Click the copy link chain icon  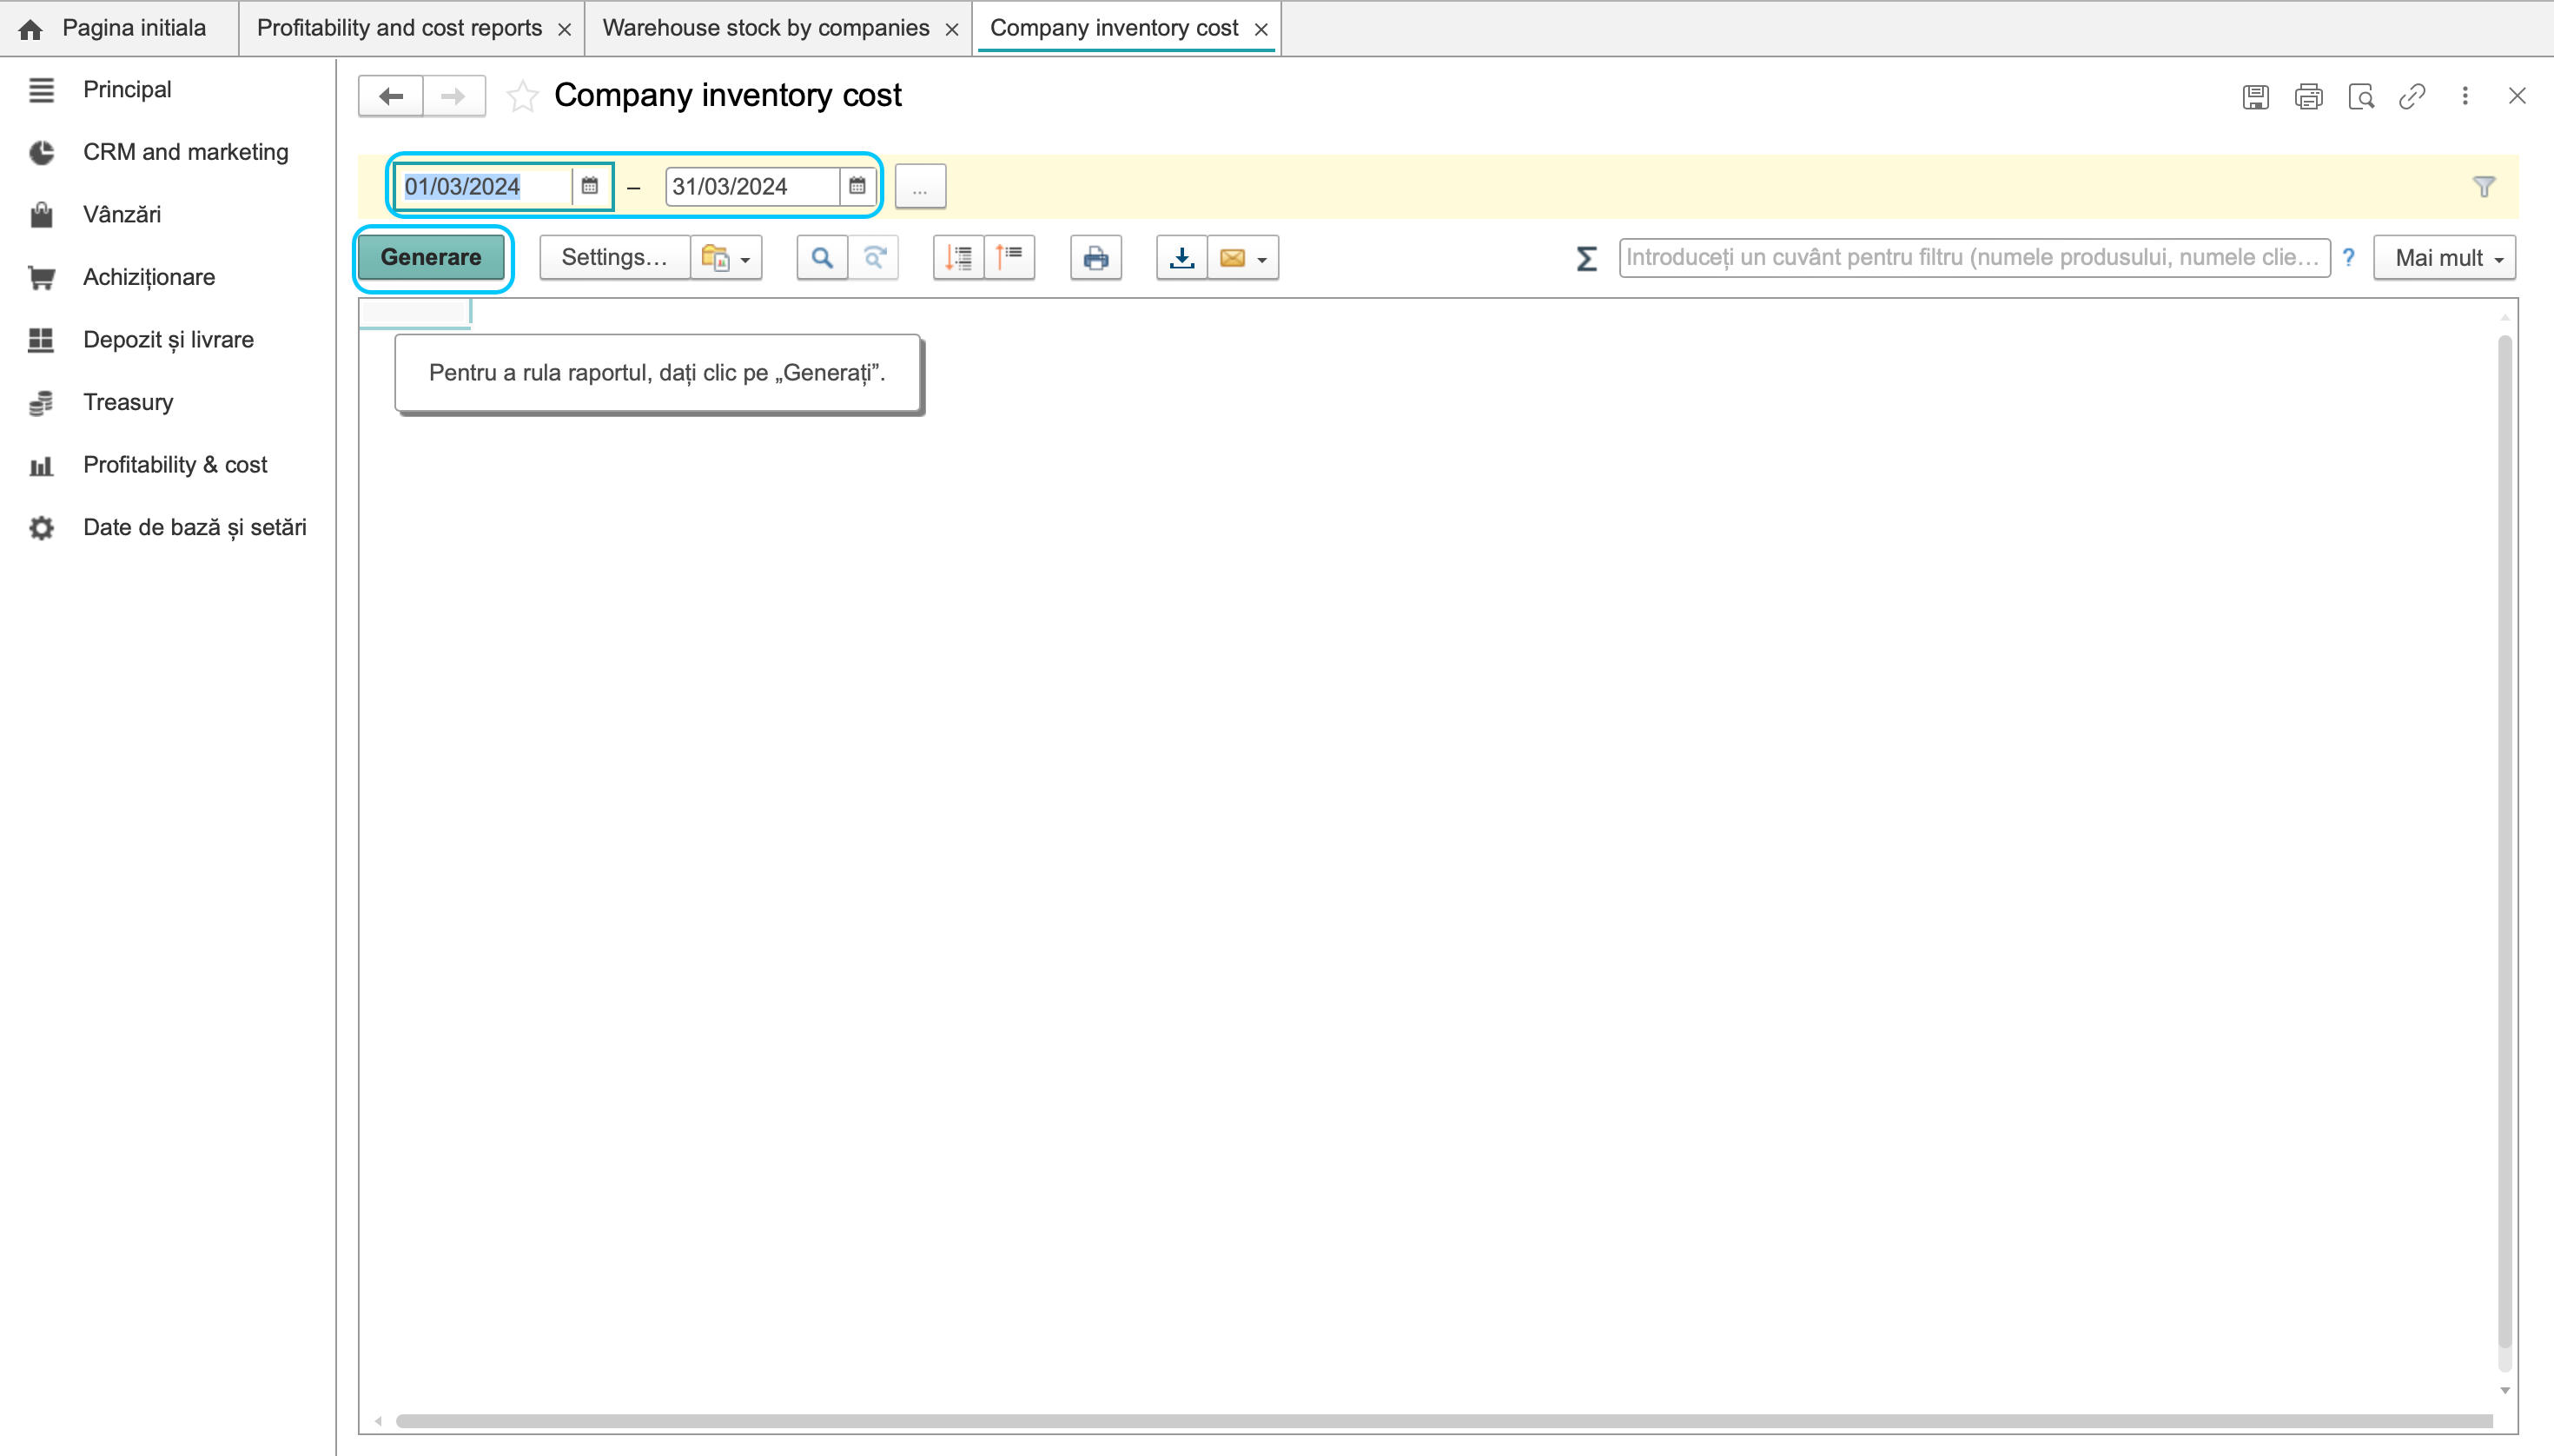click(2412, 96)
